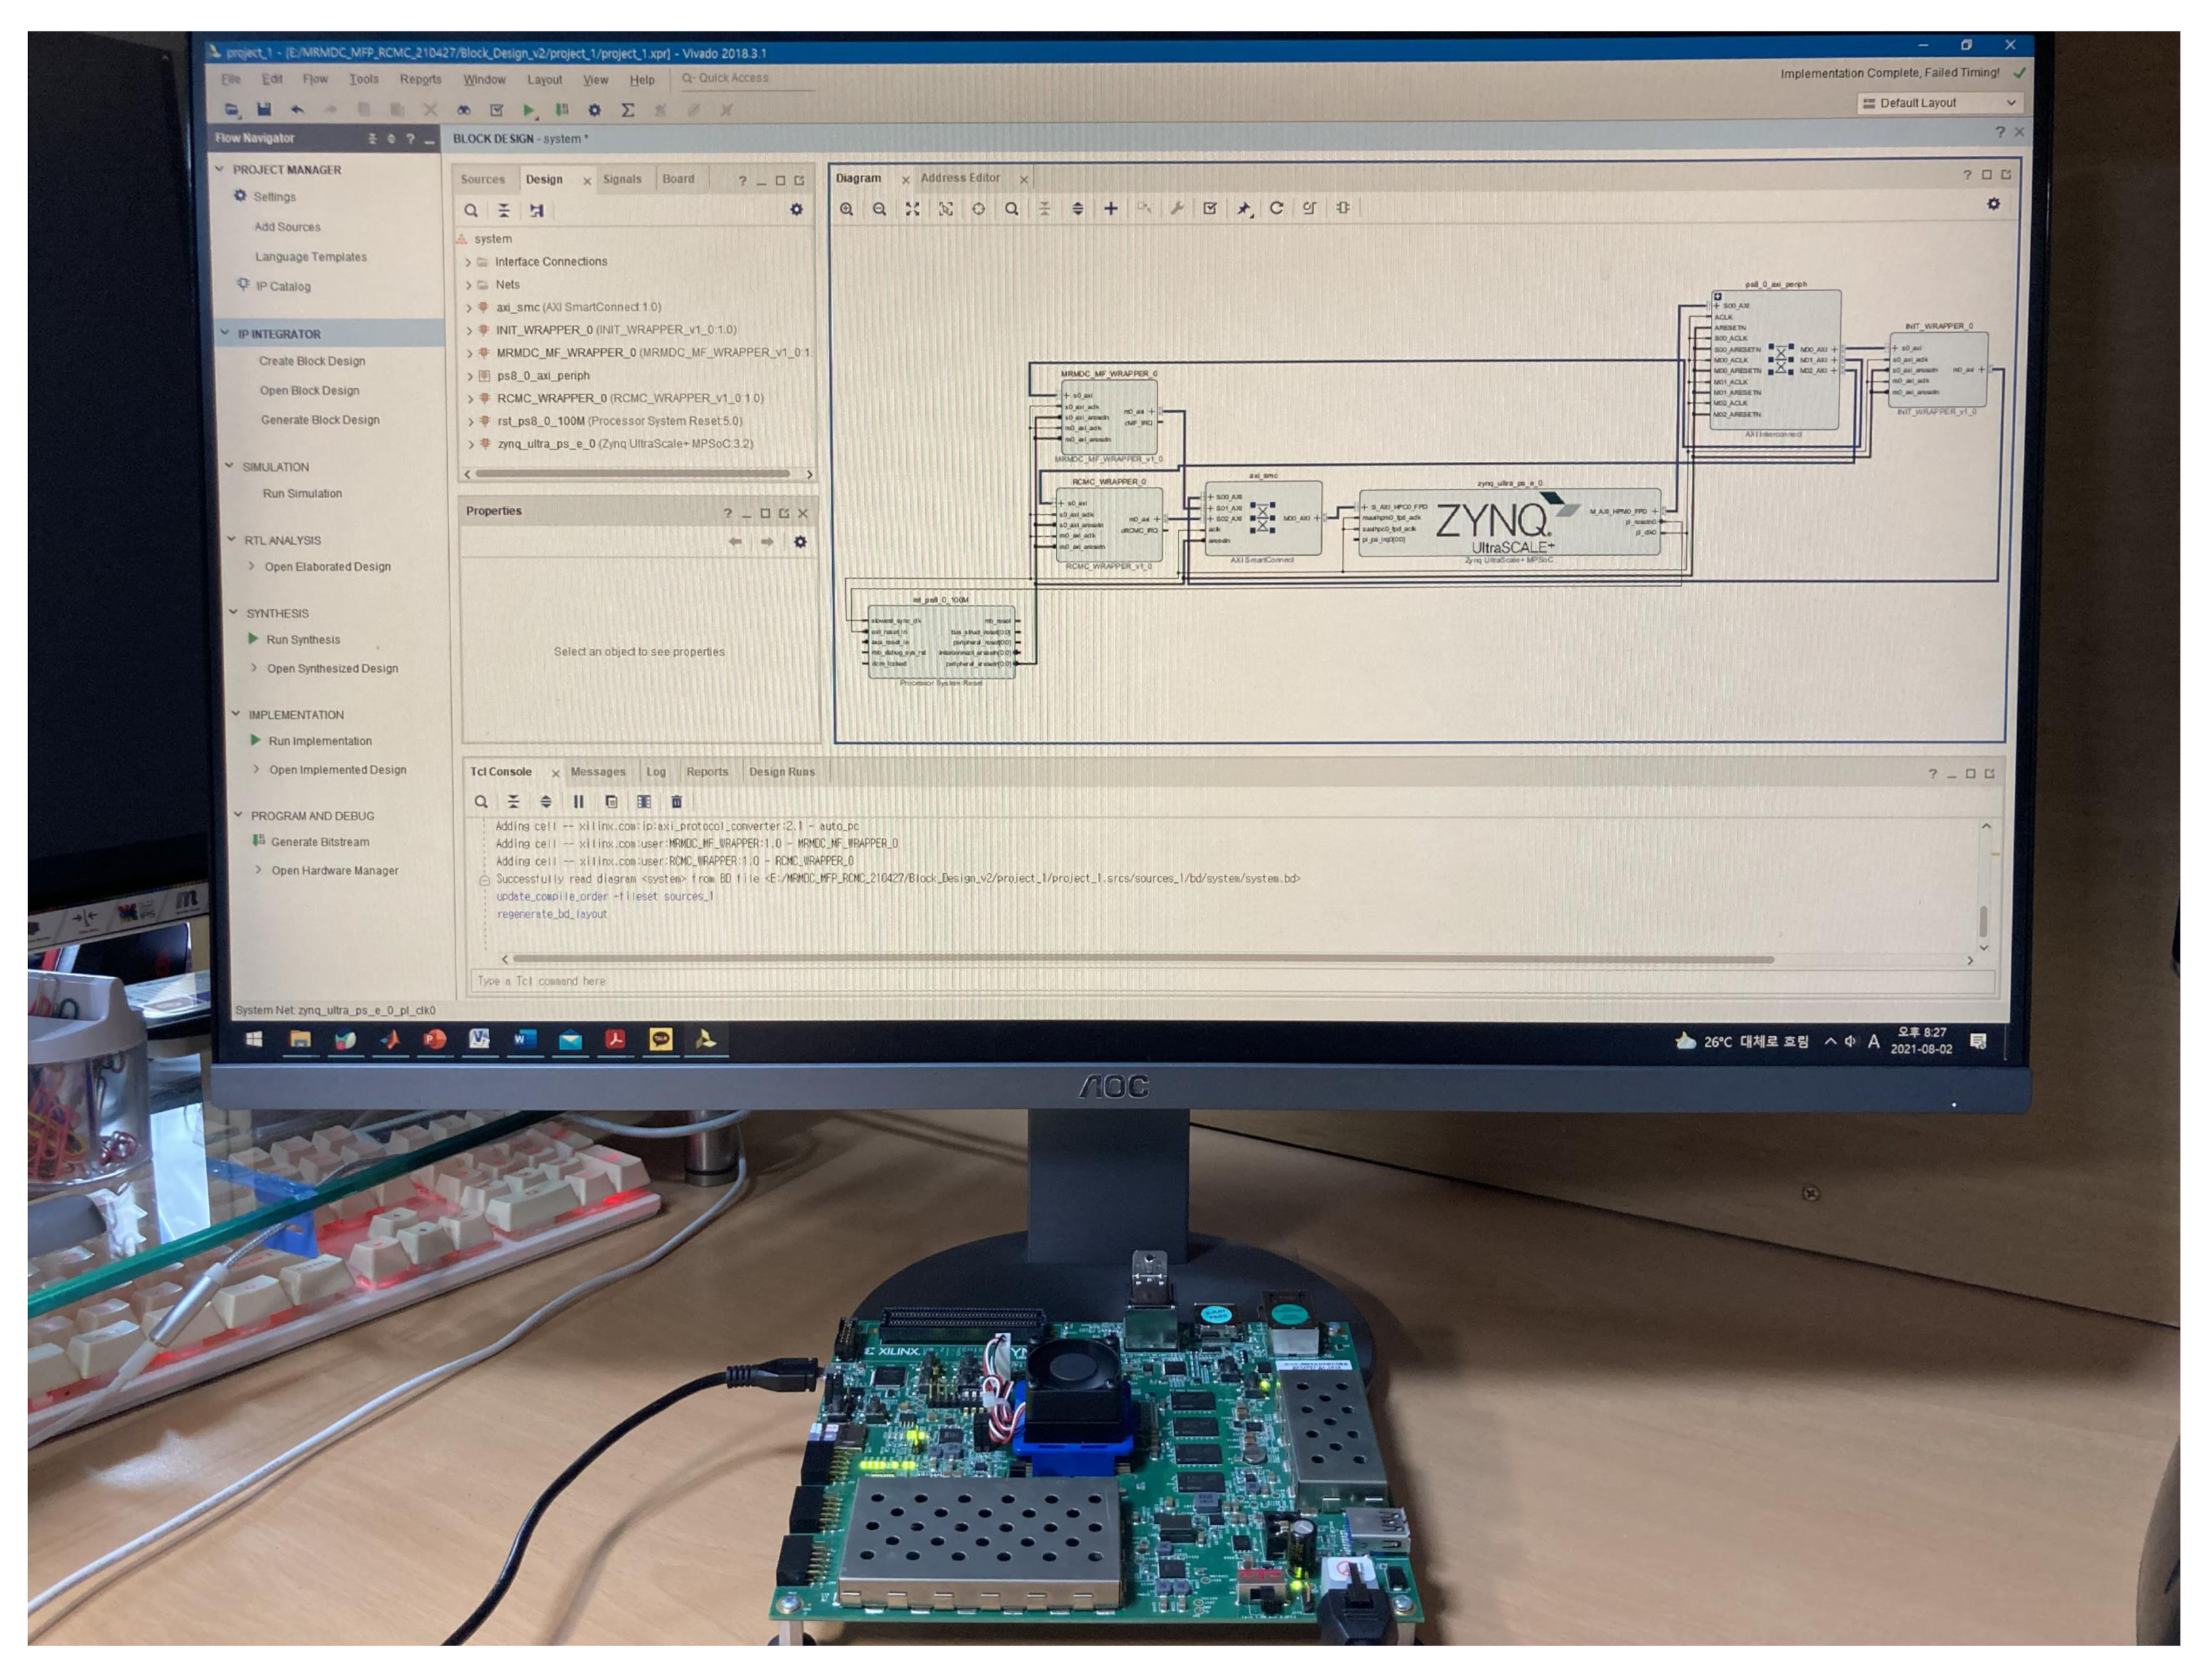The image size is (2212, 1677).
Task: Switch to the Messages tab
Action: click(598, 772)
